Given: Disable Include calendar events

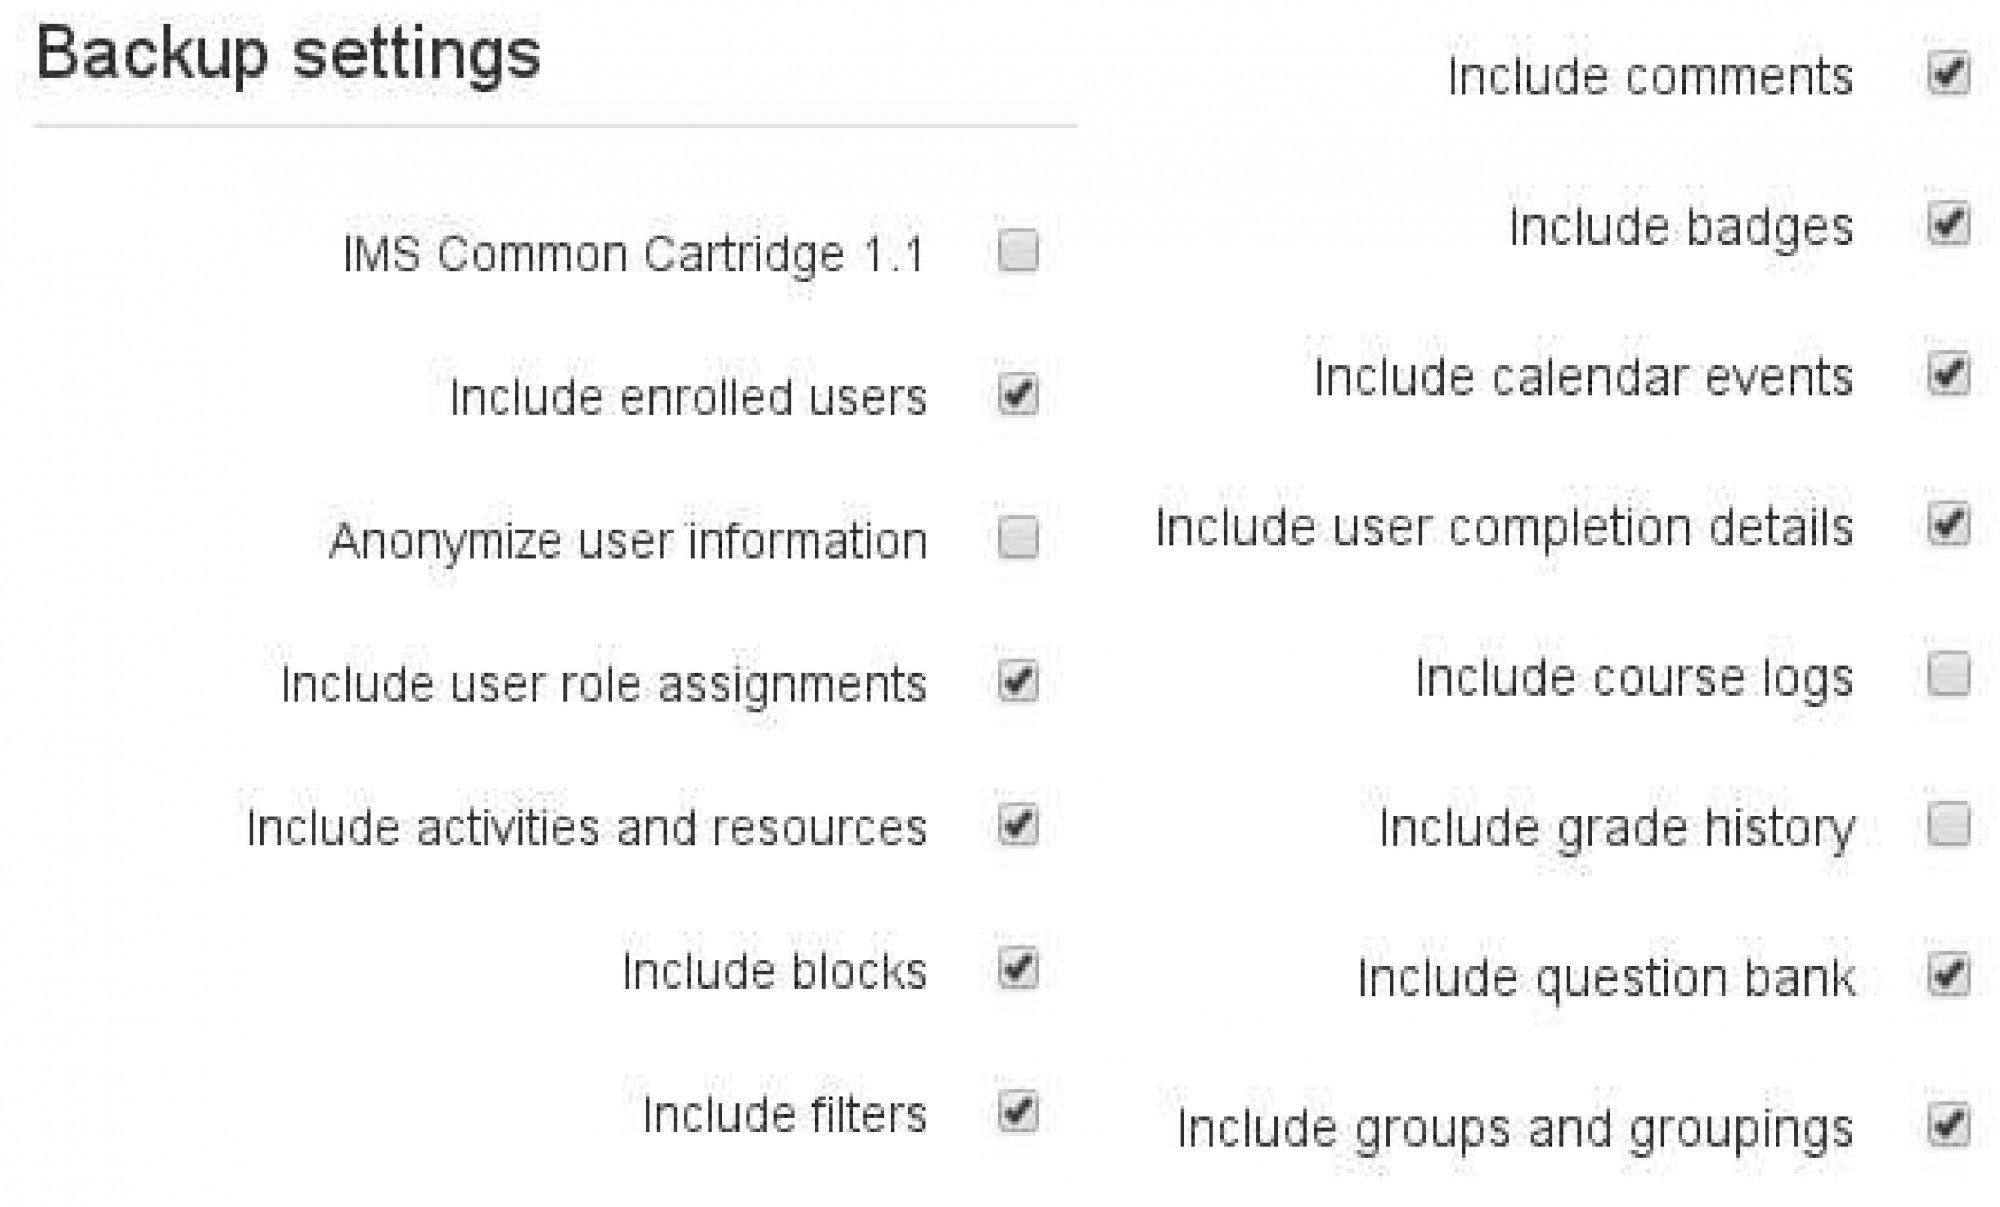Looking at the screenshot, I should click(1948, 375).
